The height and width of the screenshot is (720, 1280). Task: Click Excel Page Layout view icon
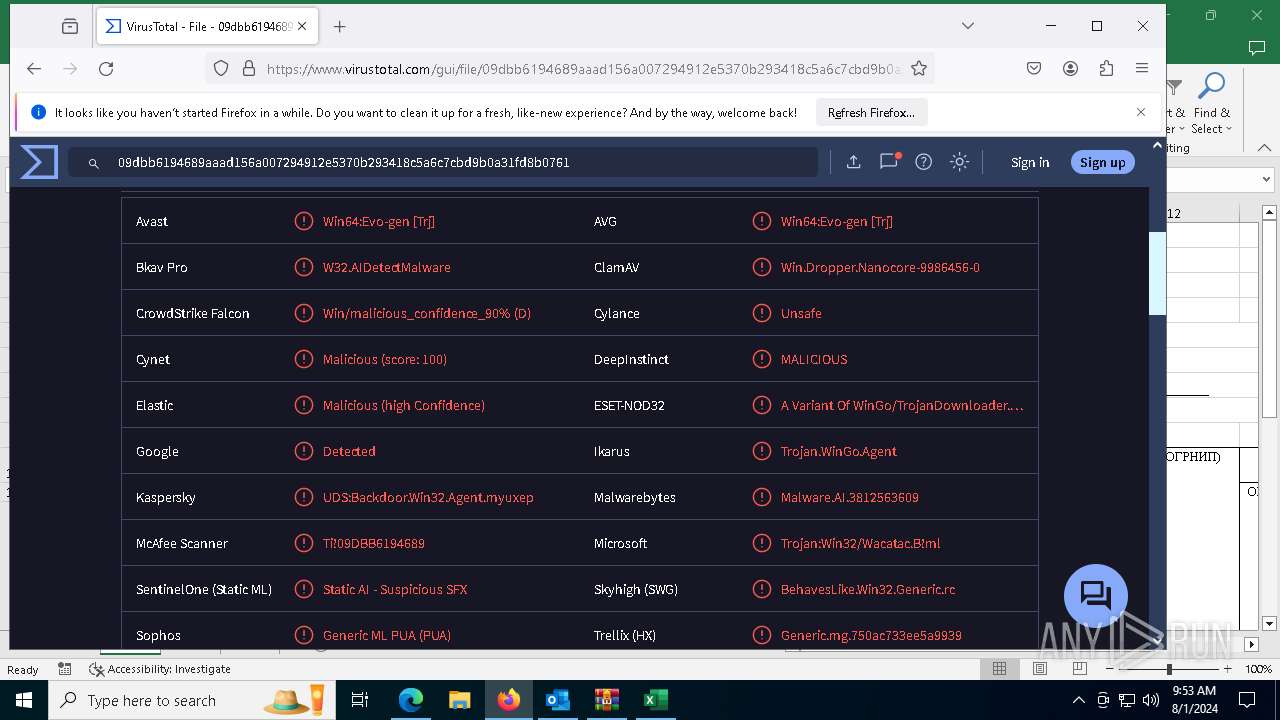pyautogui.click(x=1040, y=669)
